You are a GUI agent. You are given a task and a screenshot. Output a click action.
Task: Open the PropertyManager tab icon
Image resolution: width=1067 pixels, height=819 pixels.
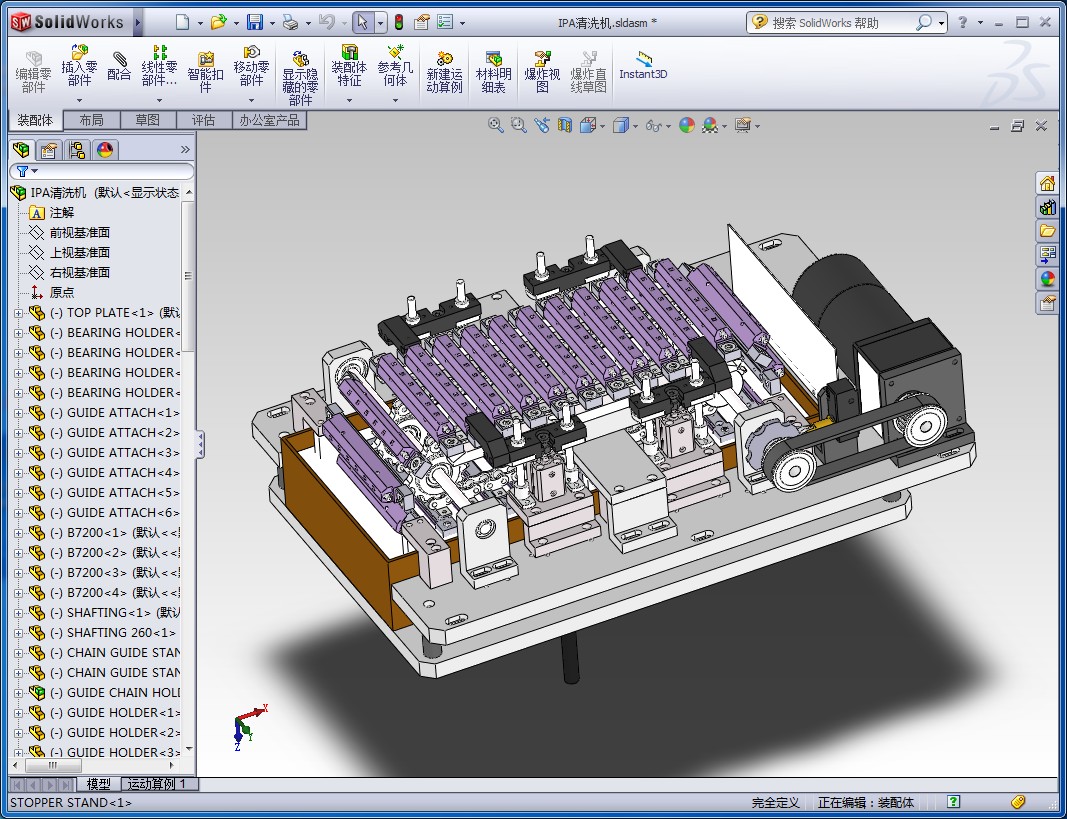tap(48, 151)
